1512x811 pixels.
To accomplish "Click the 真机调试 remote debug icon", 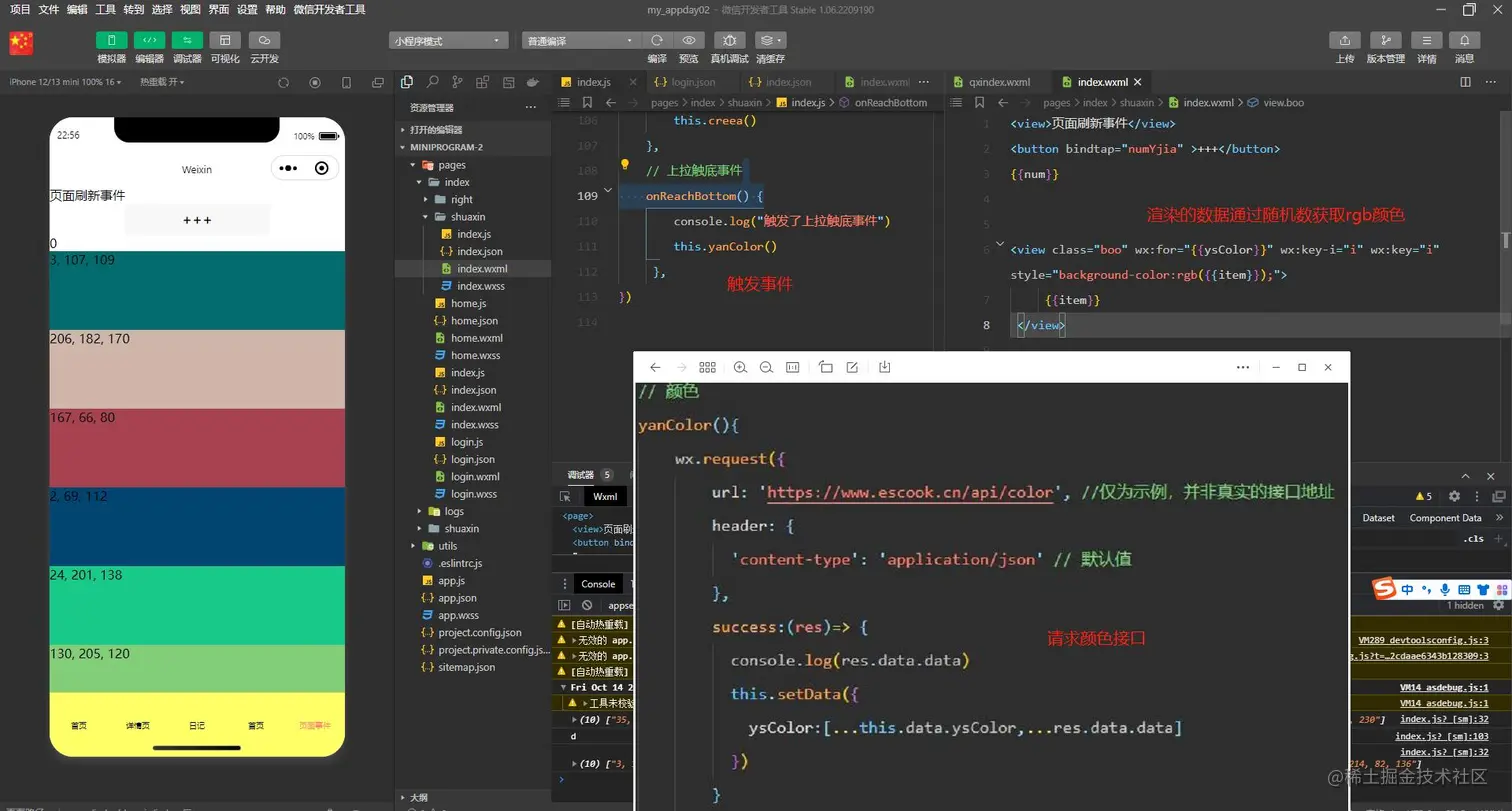I will coord(729,41).
